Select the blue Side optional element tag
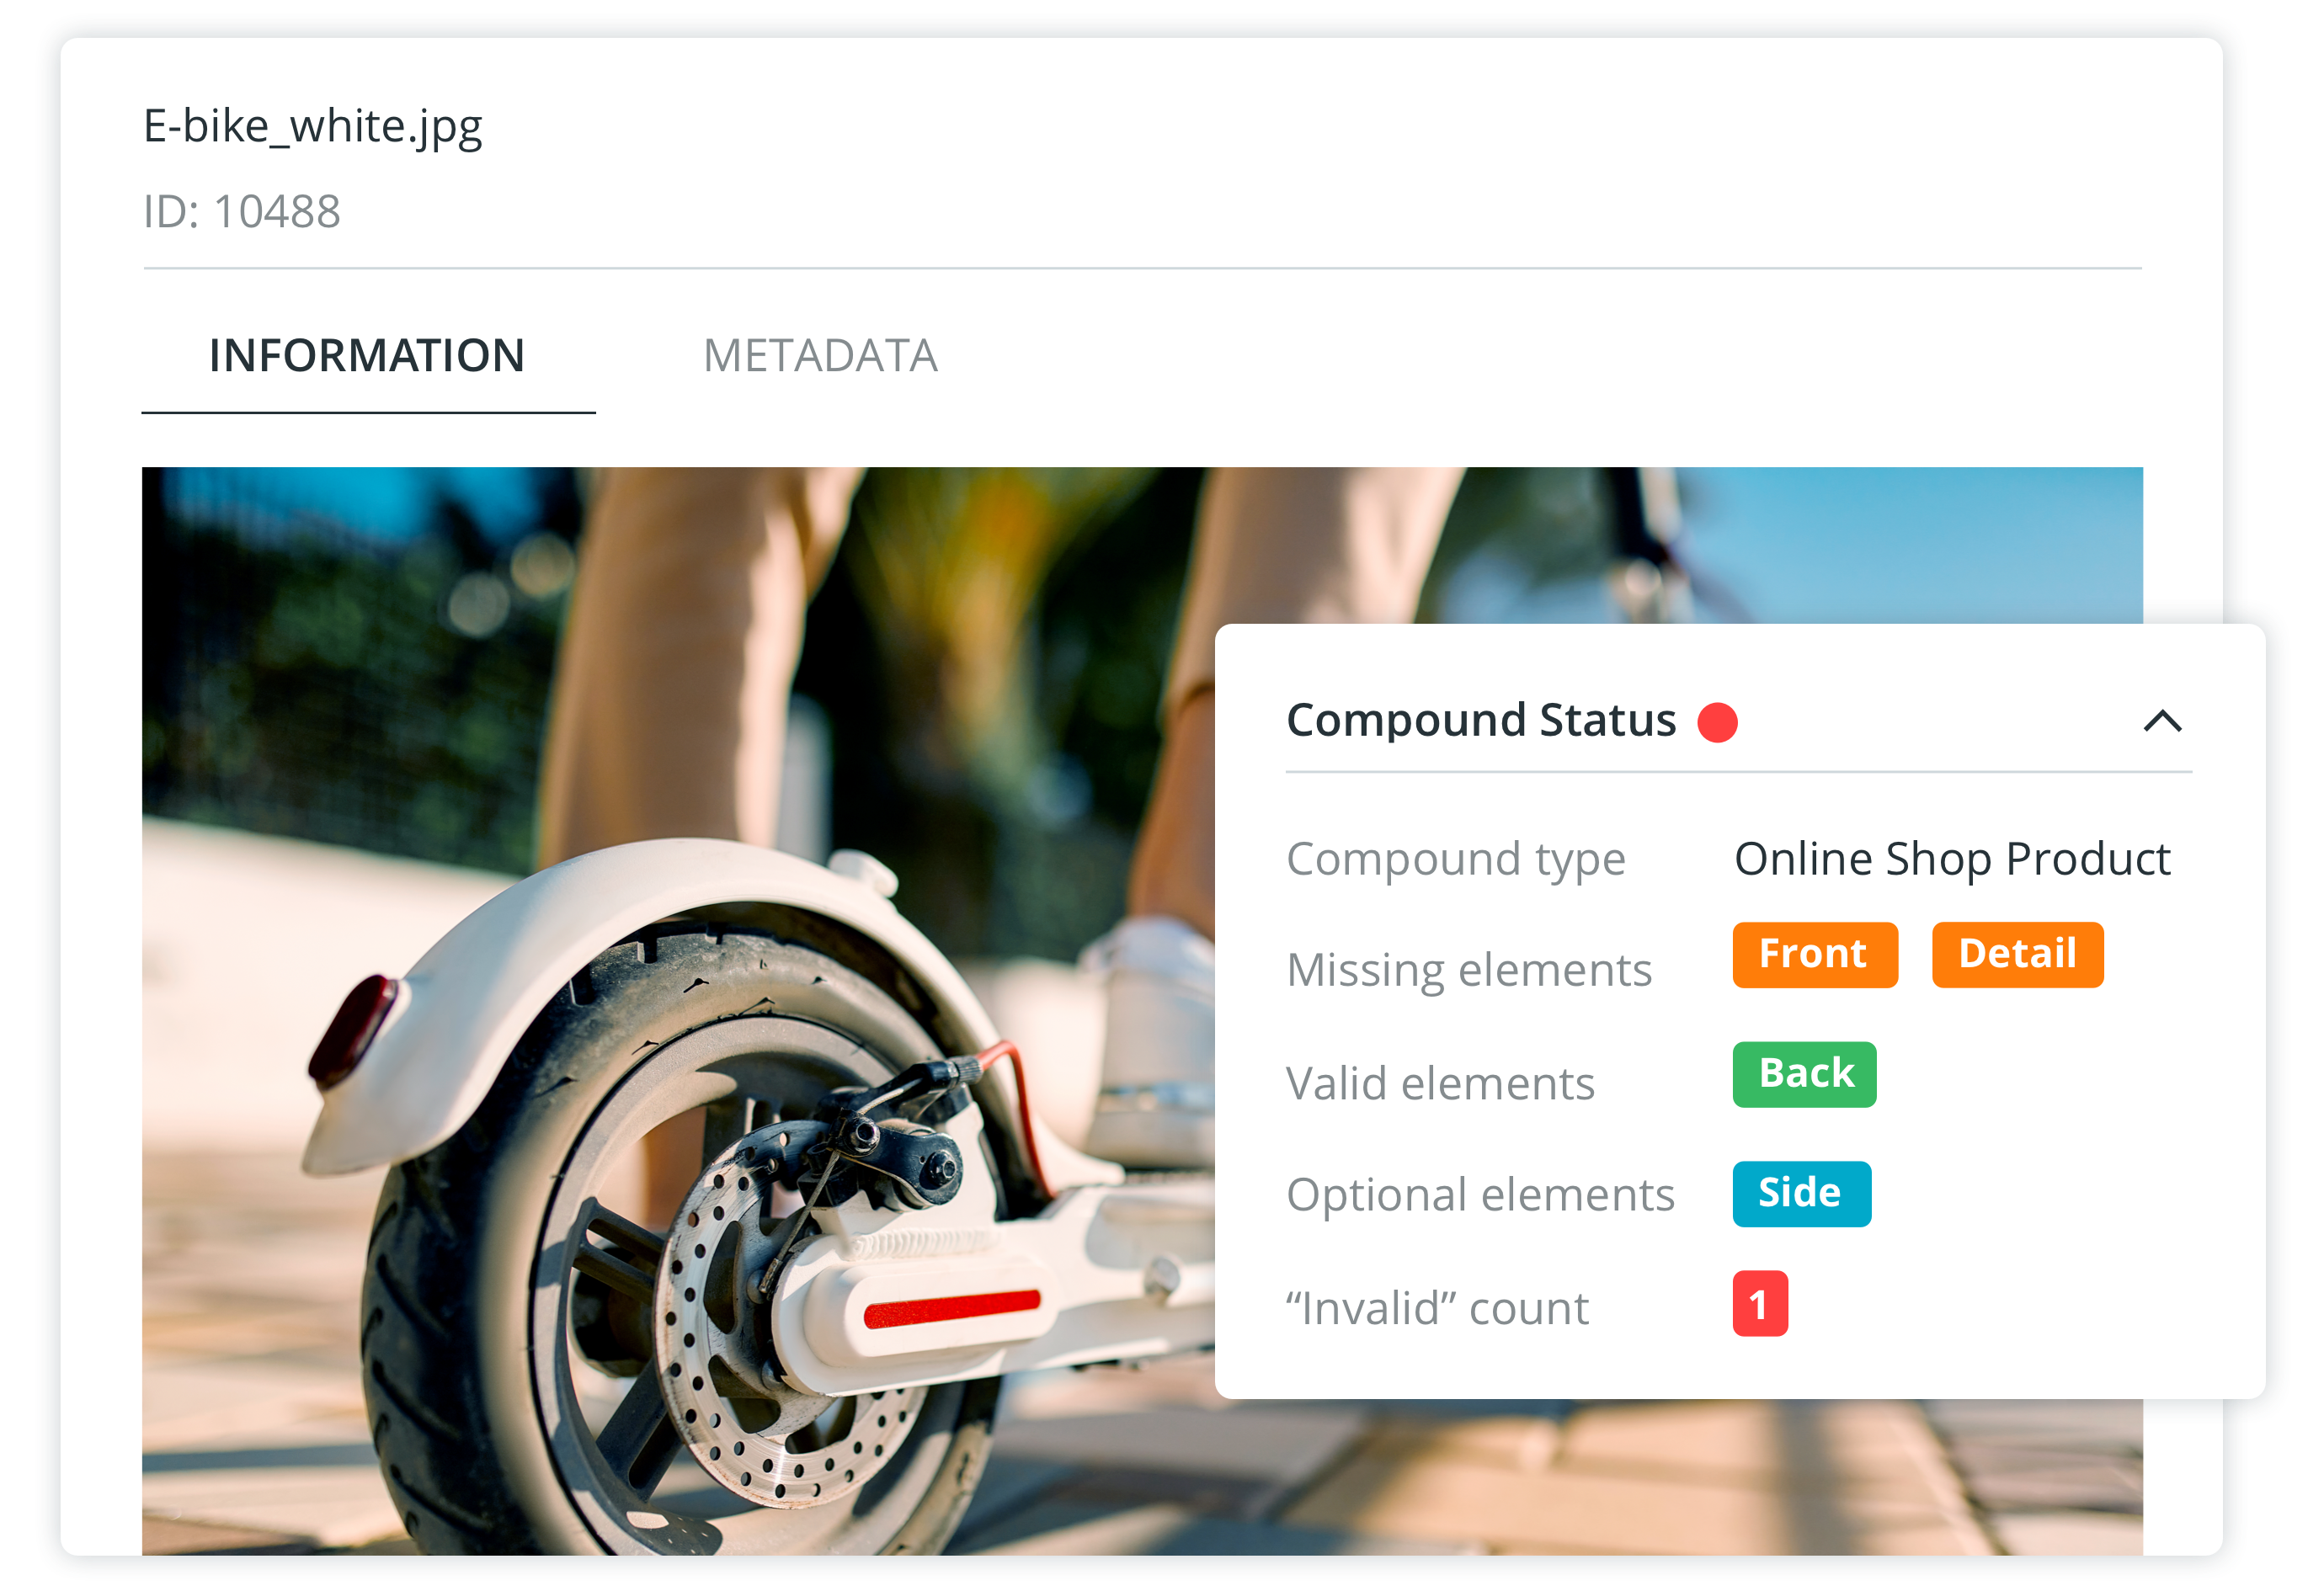Screen dimensions: 2324x1591 1801,1193
